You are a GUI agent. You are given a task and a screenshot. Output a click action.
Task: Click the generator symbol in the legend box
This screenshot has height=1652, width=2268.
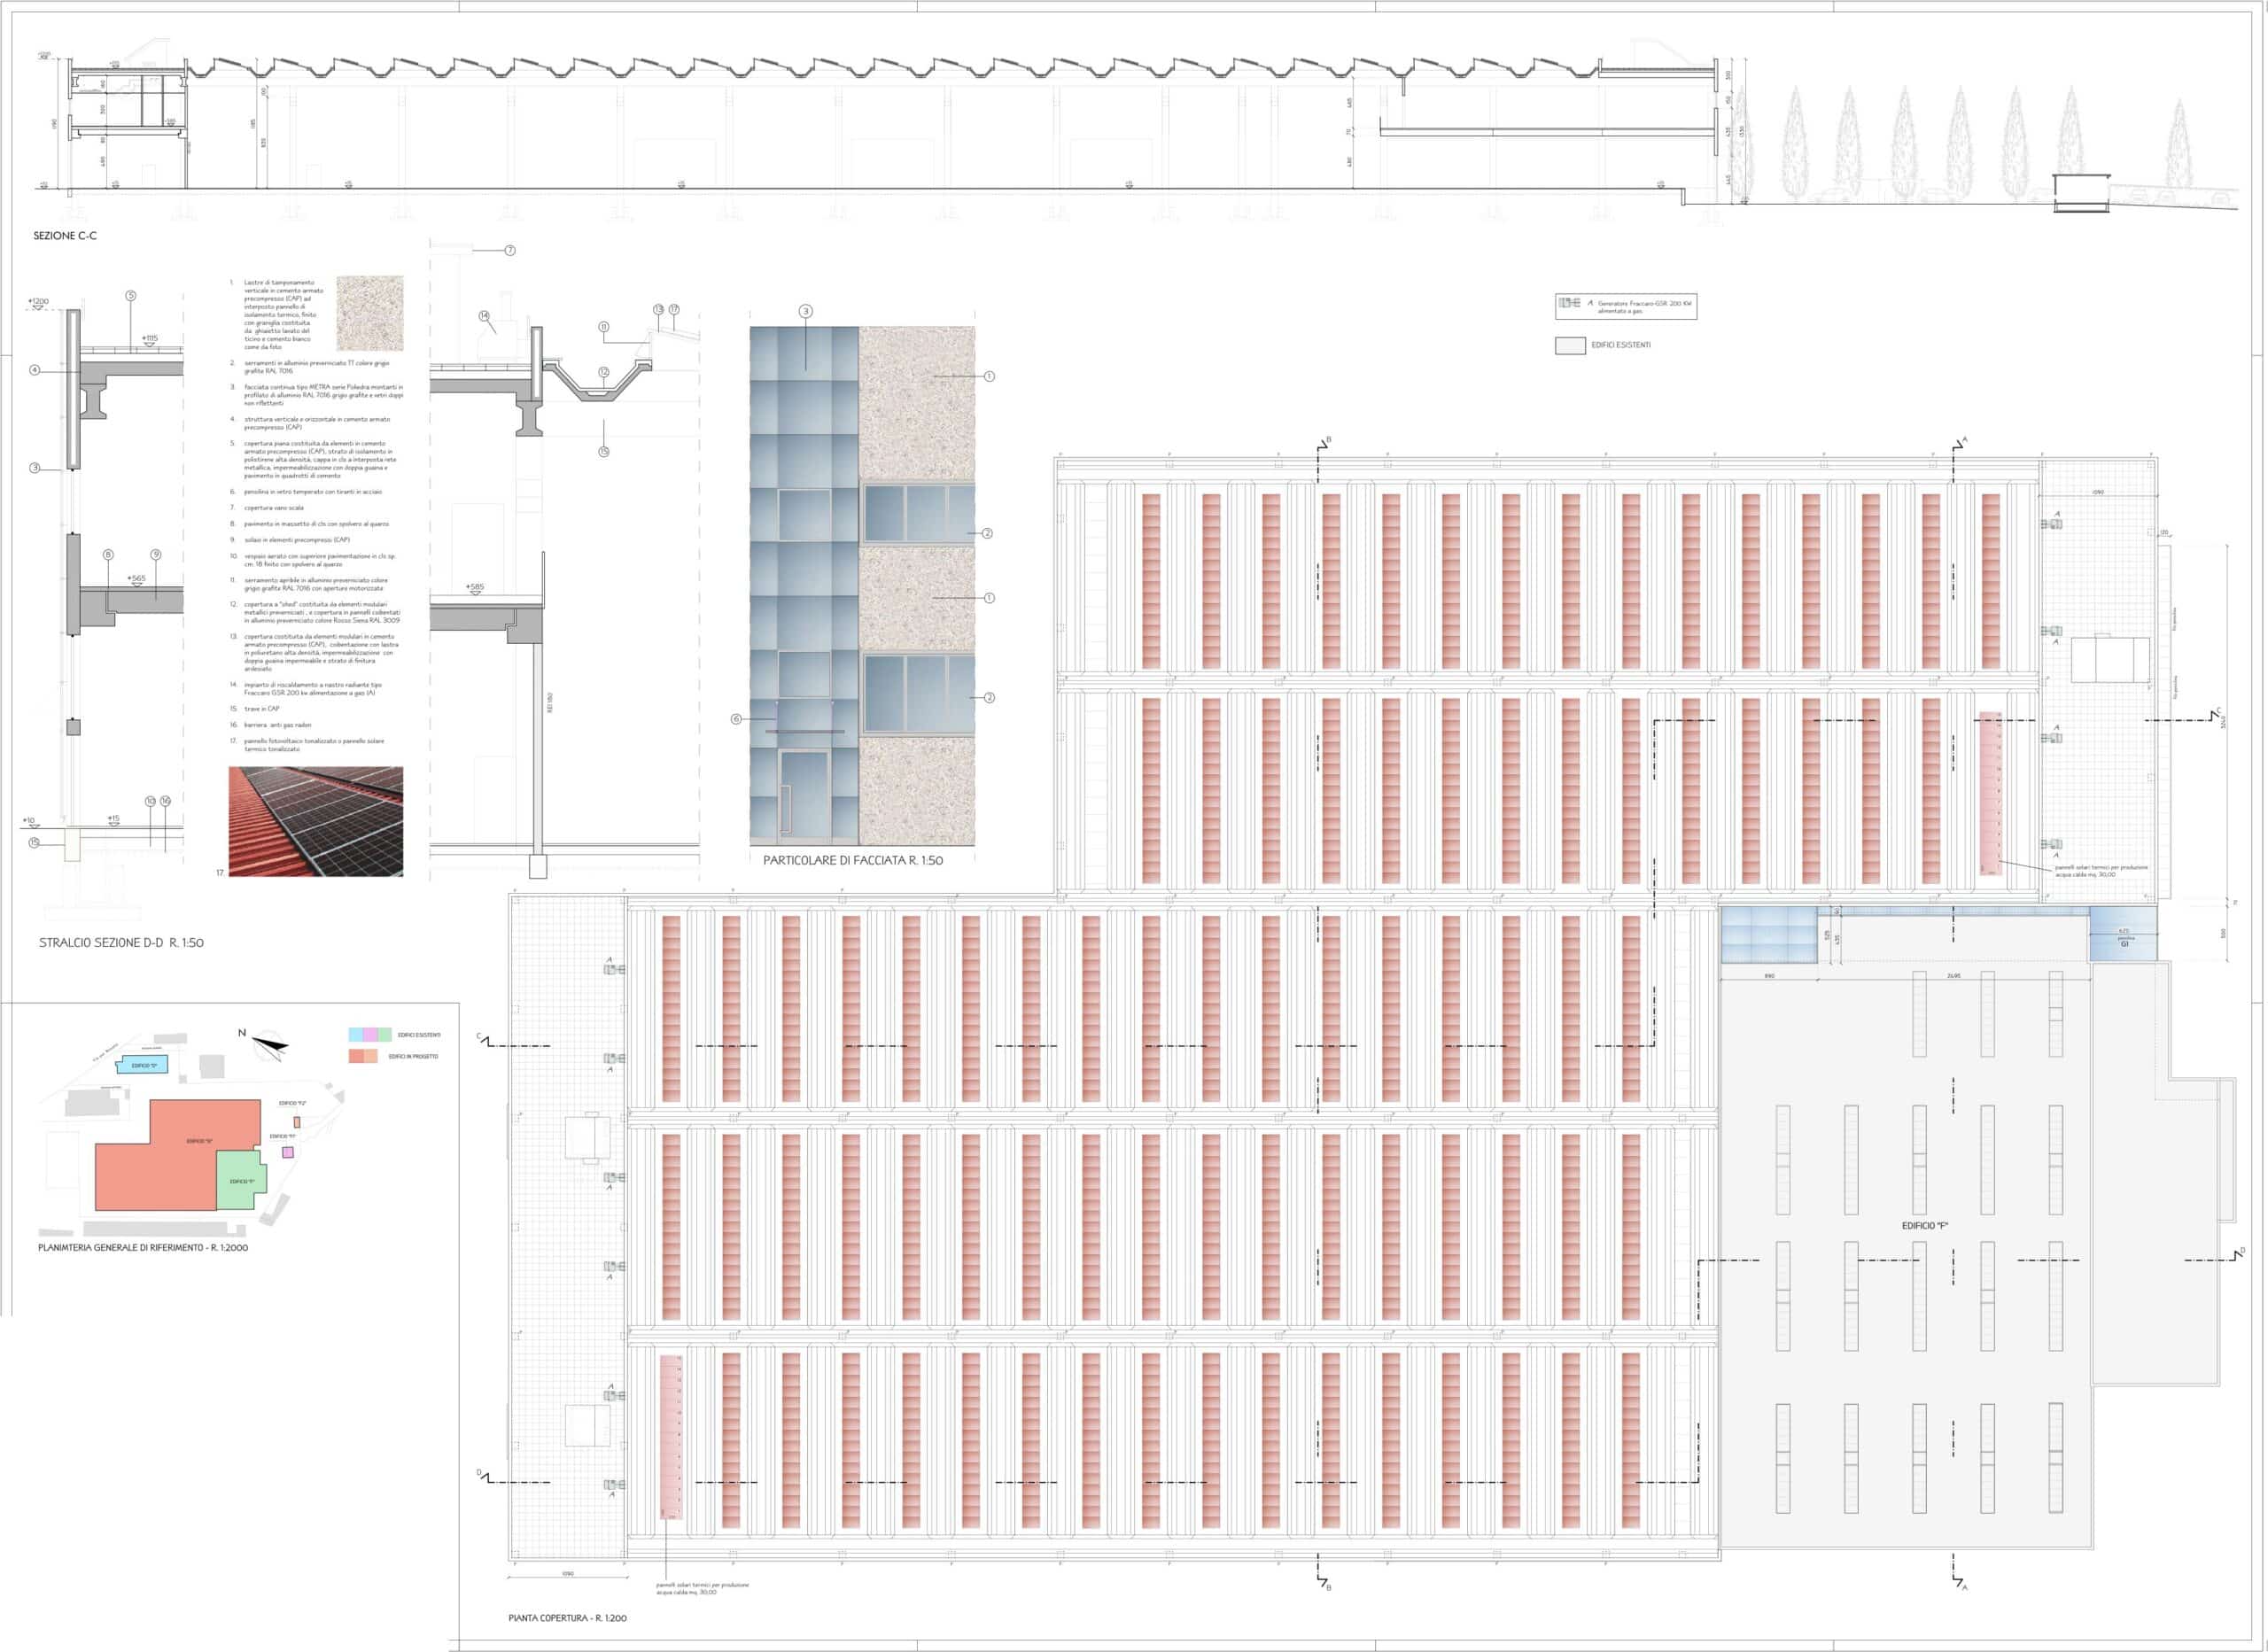(x=1570, y=302)
